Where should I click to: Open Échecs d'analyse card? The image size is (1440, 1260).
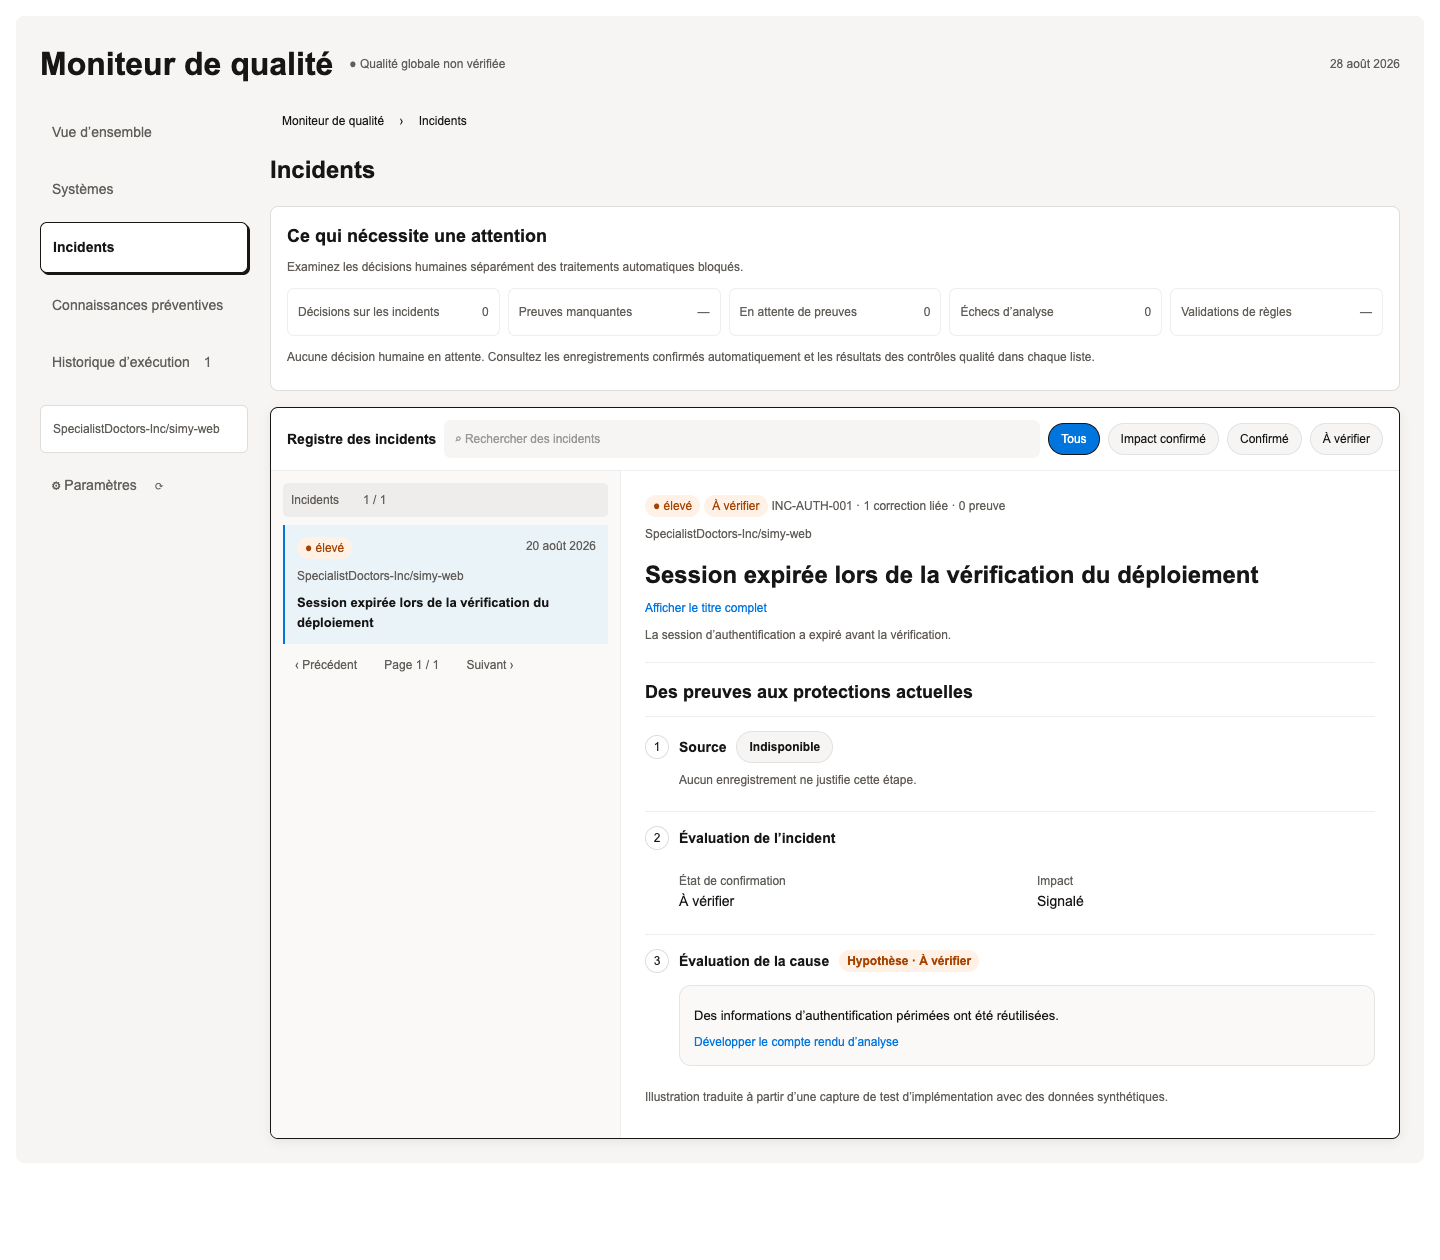[1055, 312]
